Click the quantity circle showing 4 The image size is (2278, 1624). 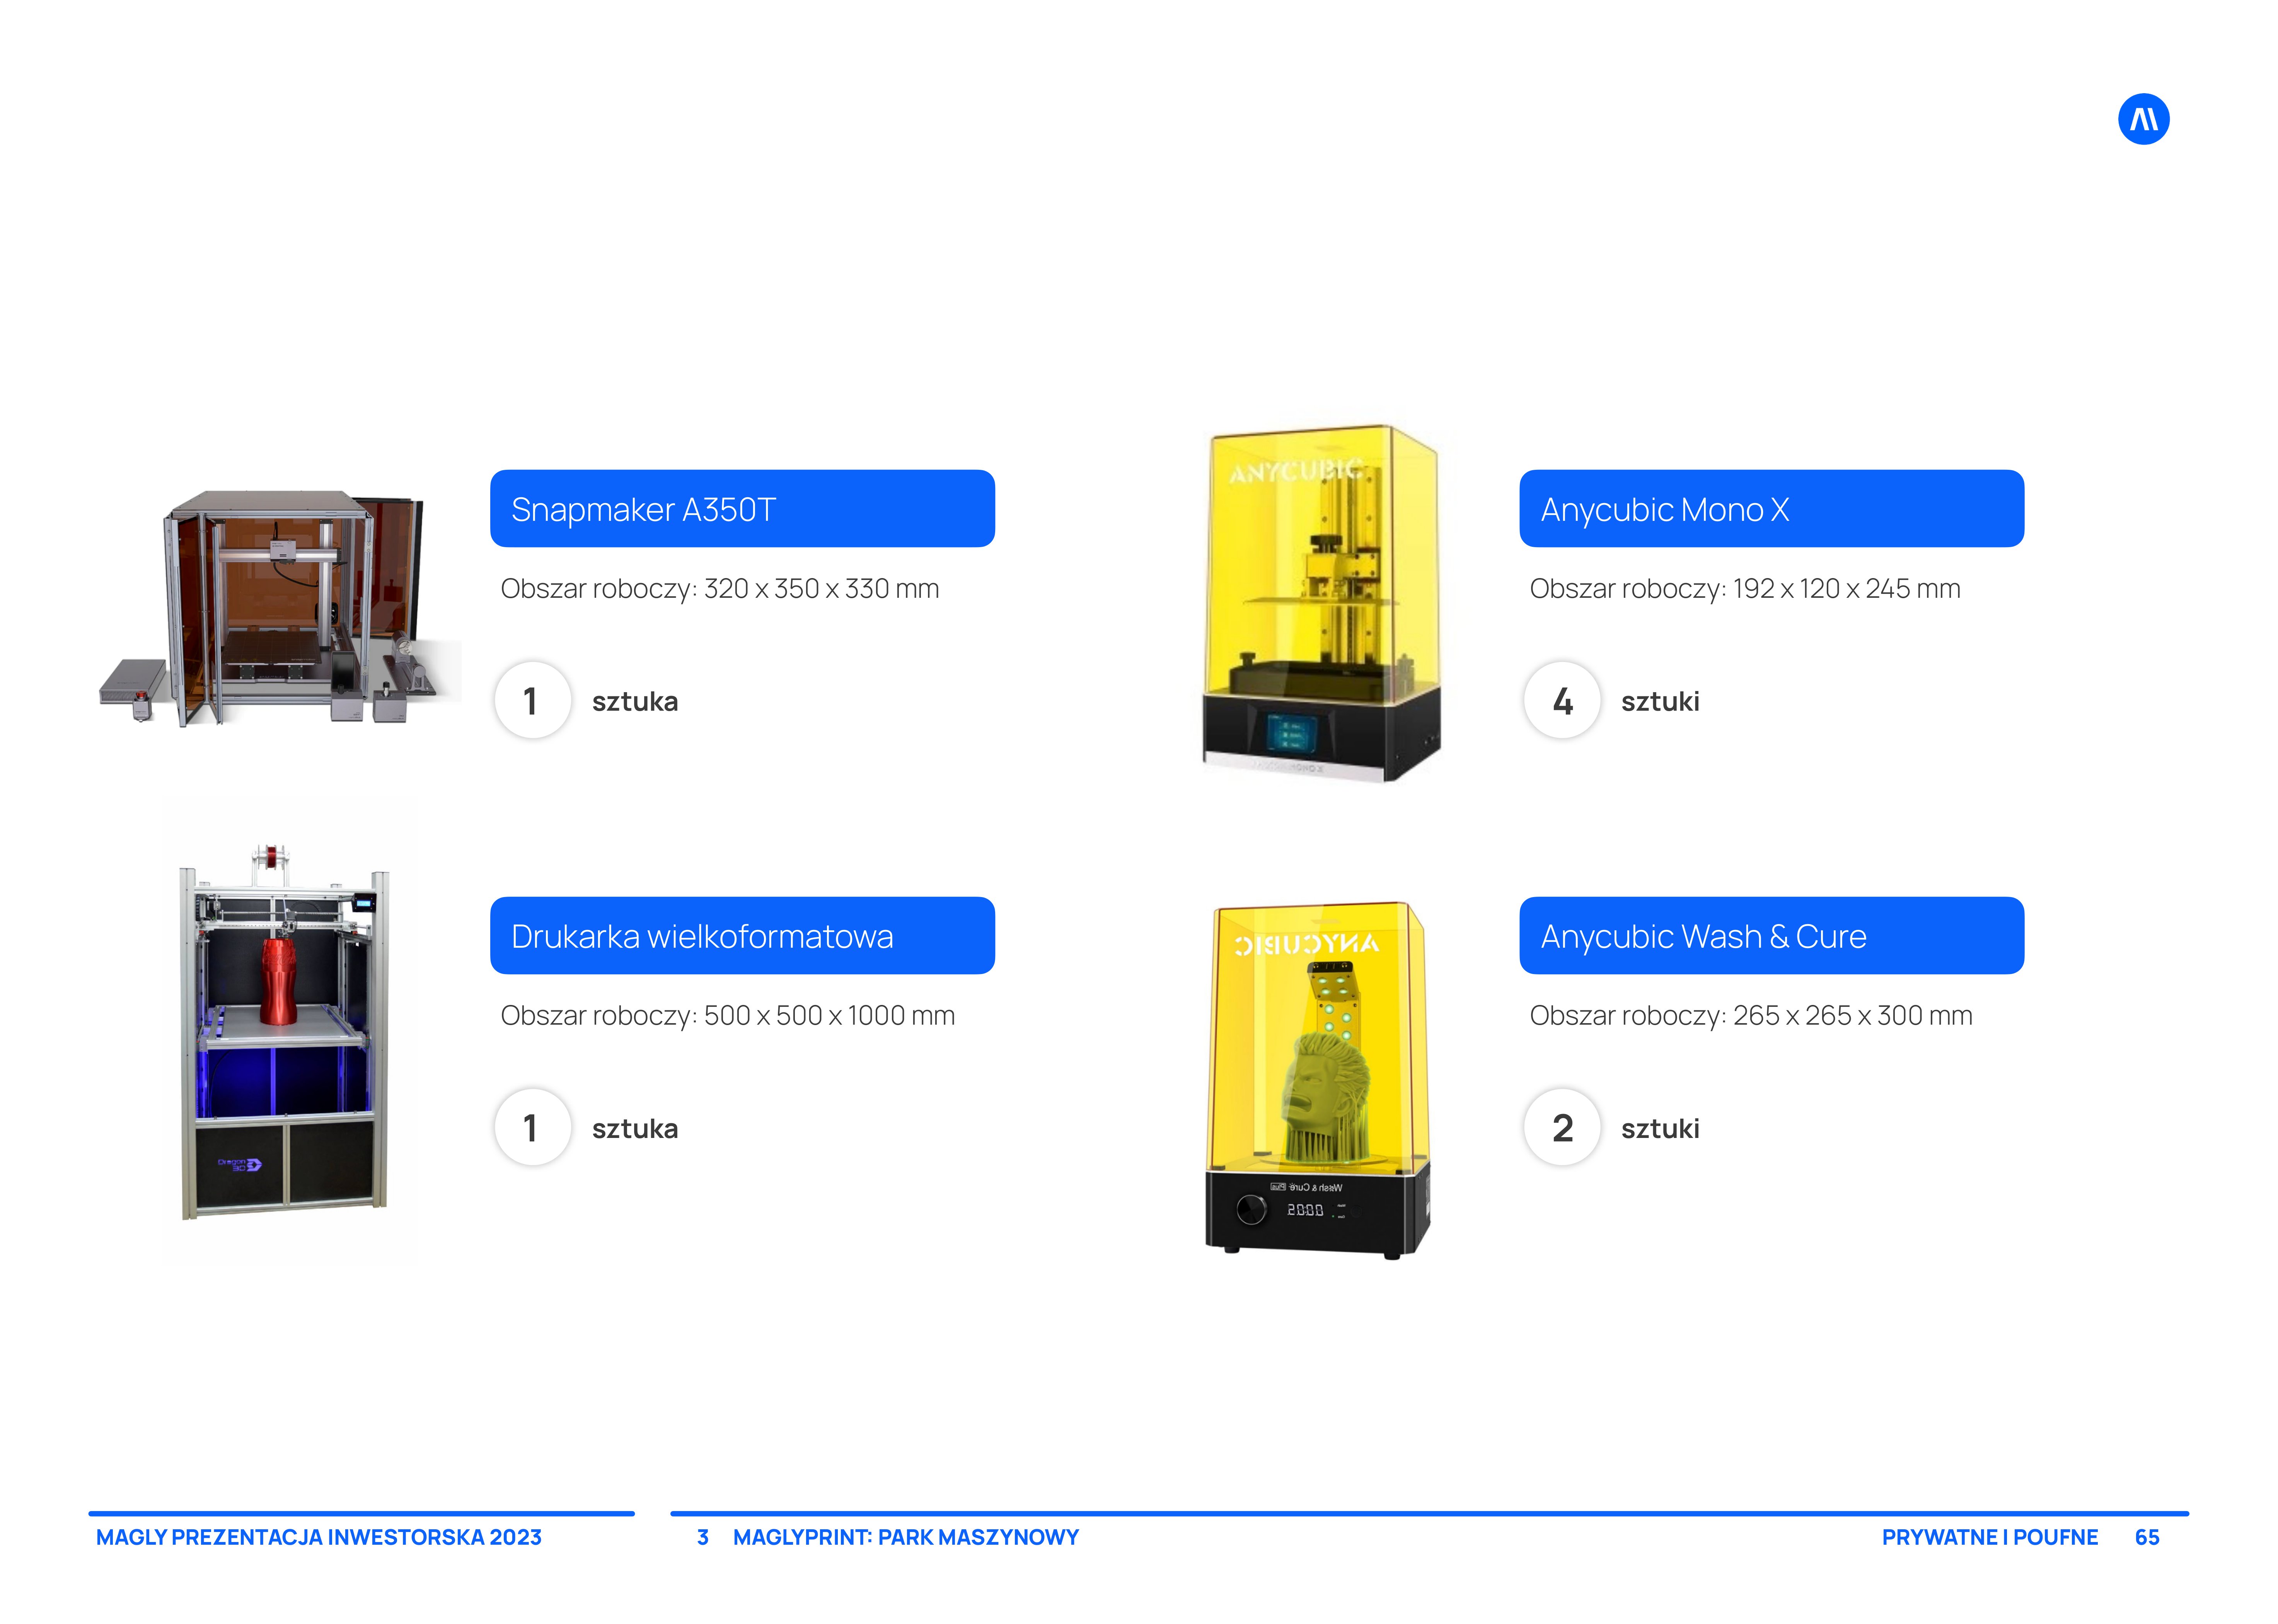pos(1562,700)
